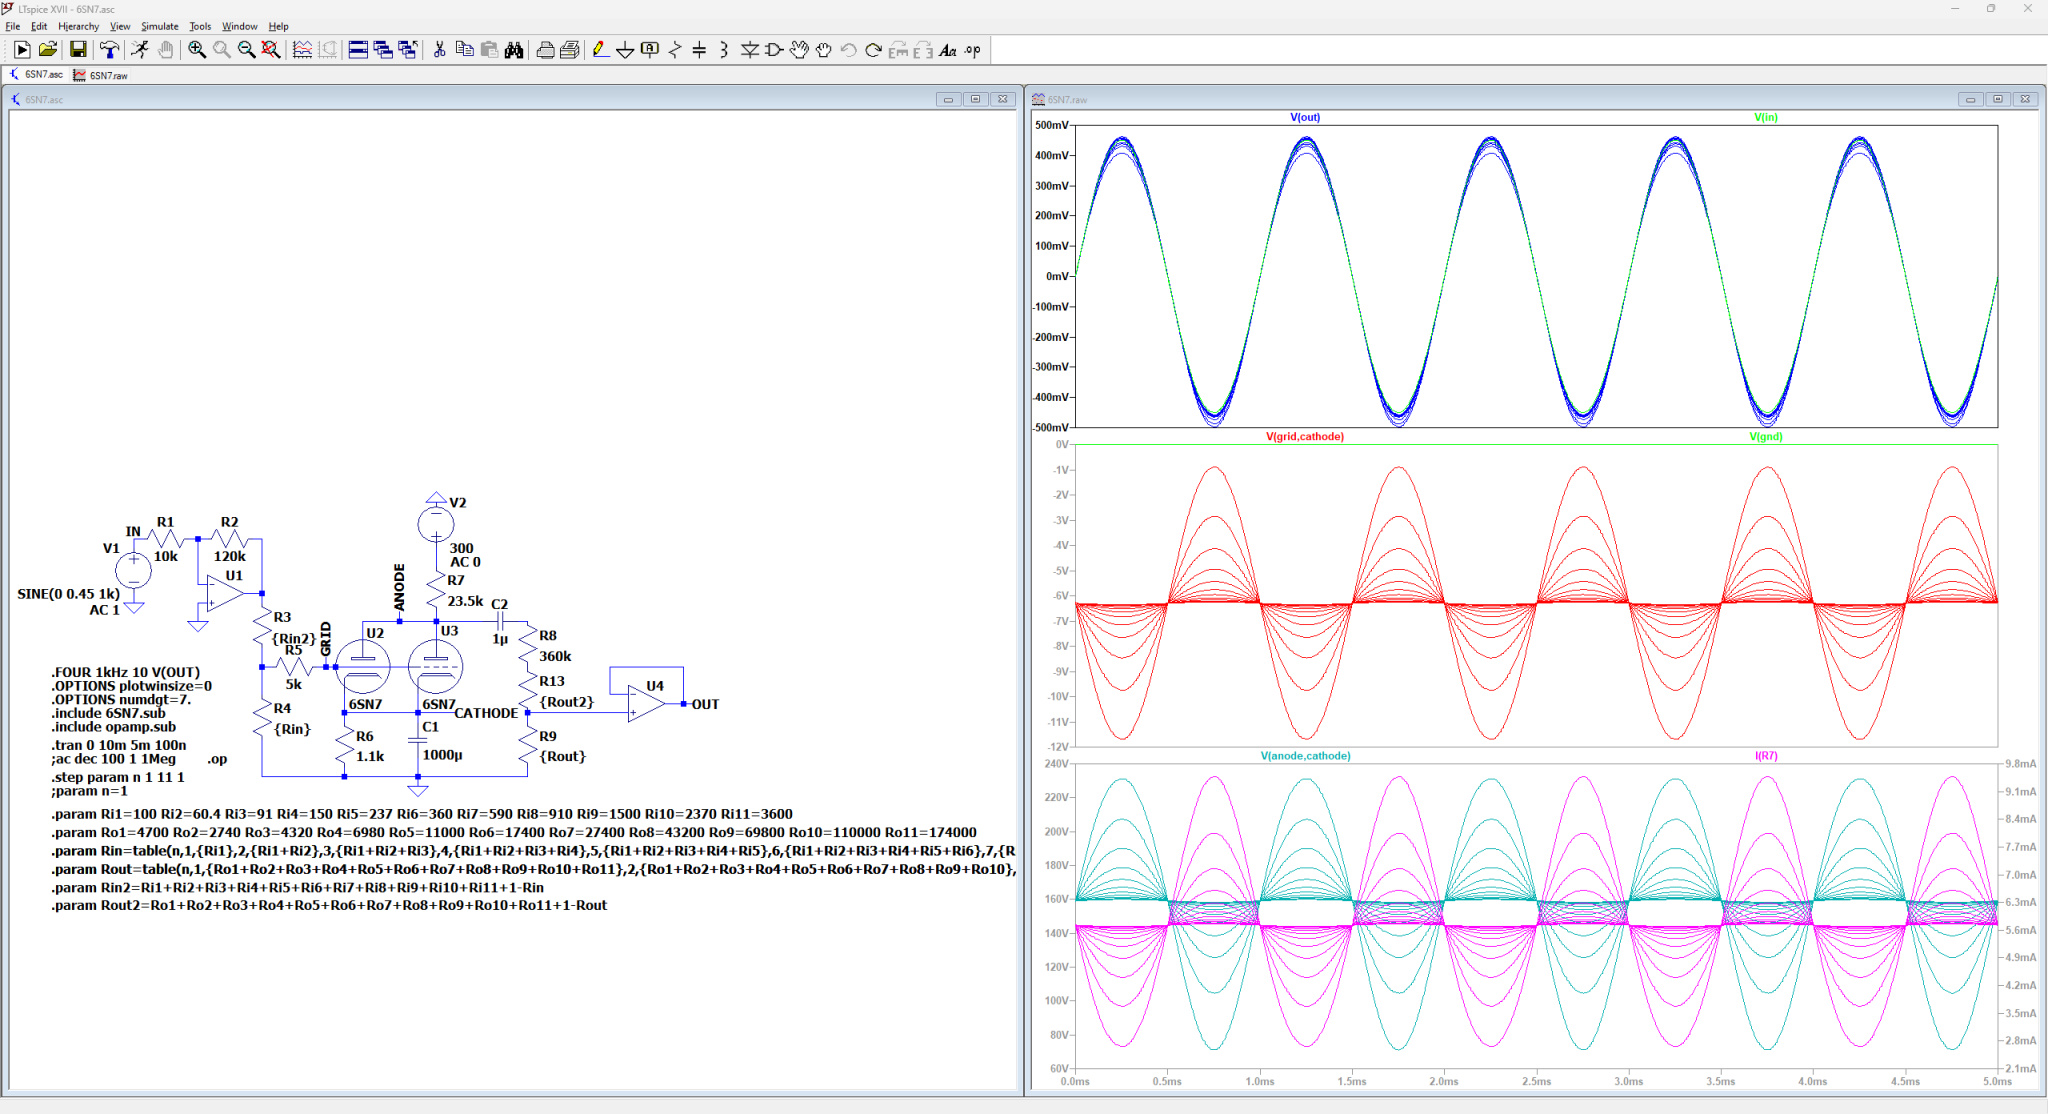Open the Edit menu
Image resolution: width=2048 pixels, height=1114 pixels.
[39, 27]
